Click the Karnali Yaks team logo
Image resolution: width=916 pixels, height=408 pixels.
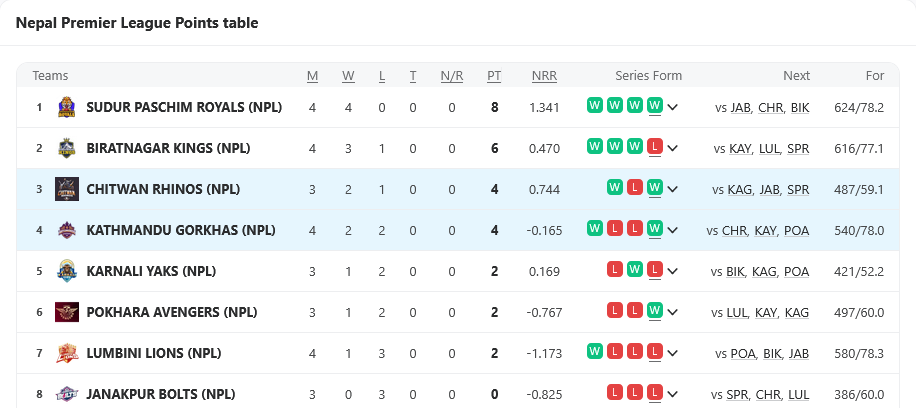coord(67,271)
